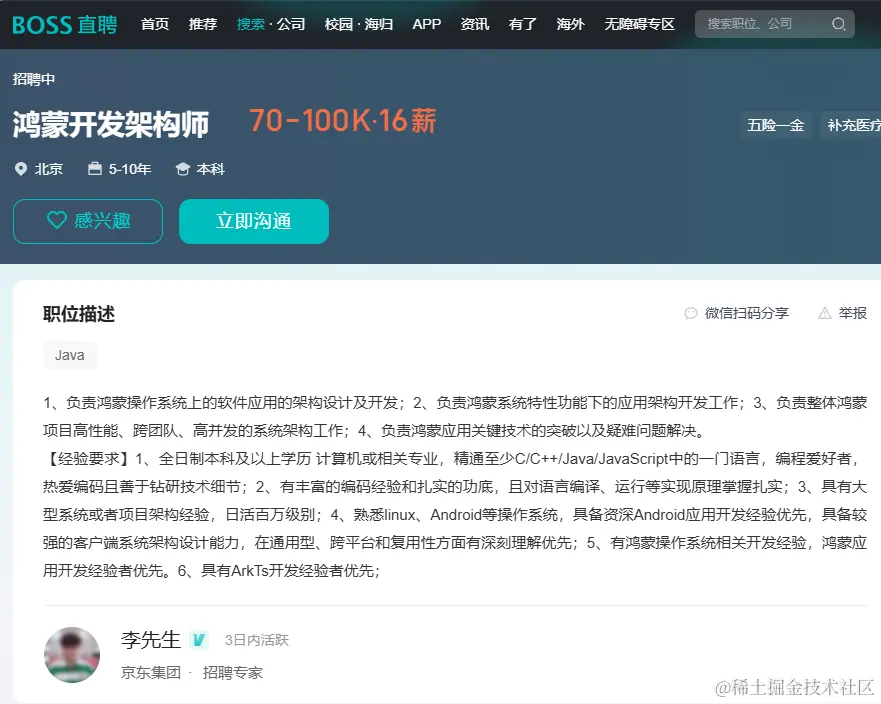Click the Java skill tag
881x704 pixels.
click(x=70, y=355)
